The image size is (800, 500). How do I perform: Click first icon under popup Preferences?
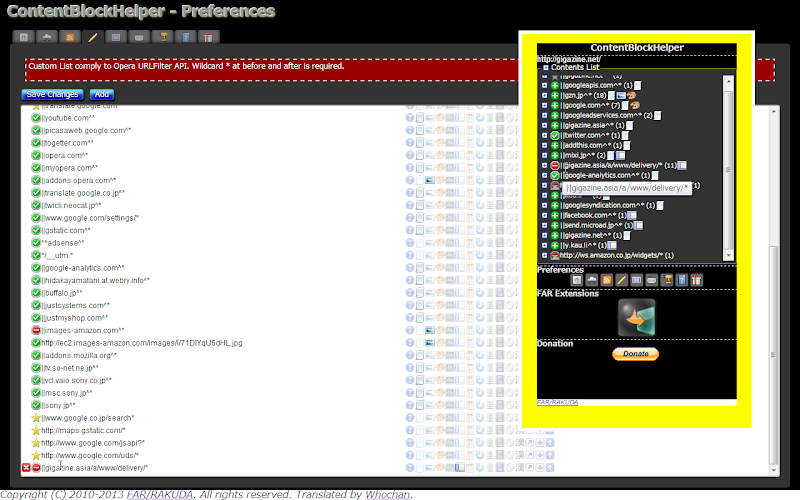click(577, 280)
